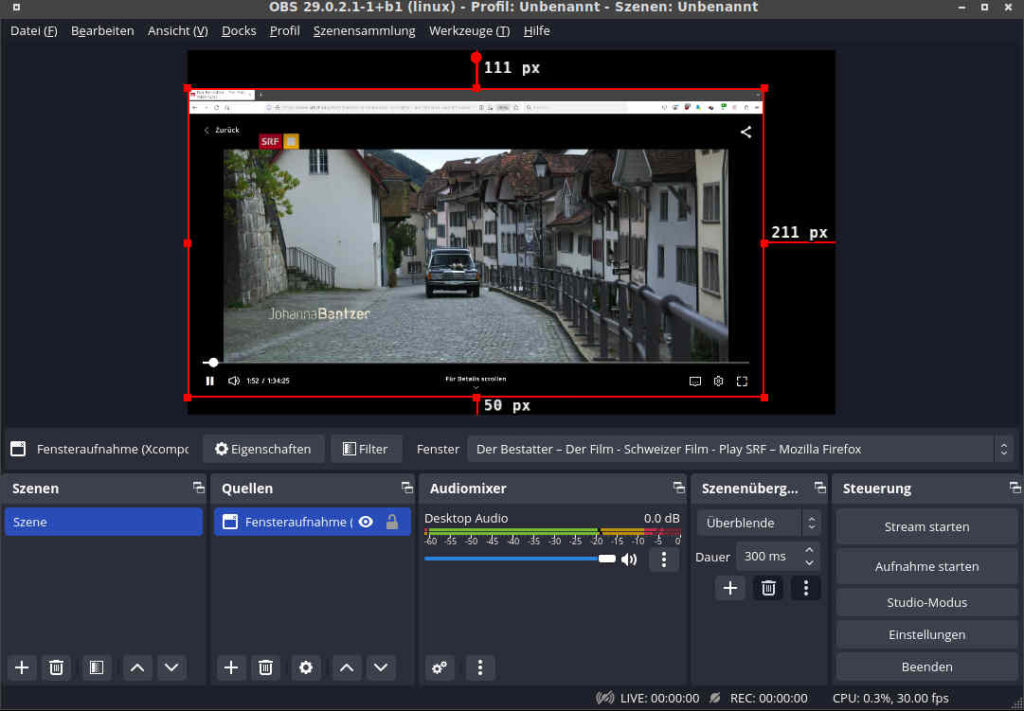Click fullscreen icon in preview player
Screen dimensions: 1024x711
point(742,381)
